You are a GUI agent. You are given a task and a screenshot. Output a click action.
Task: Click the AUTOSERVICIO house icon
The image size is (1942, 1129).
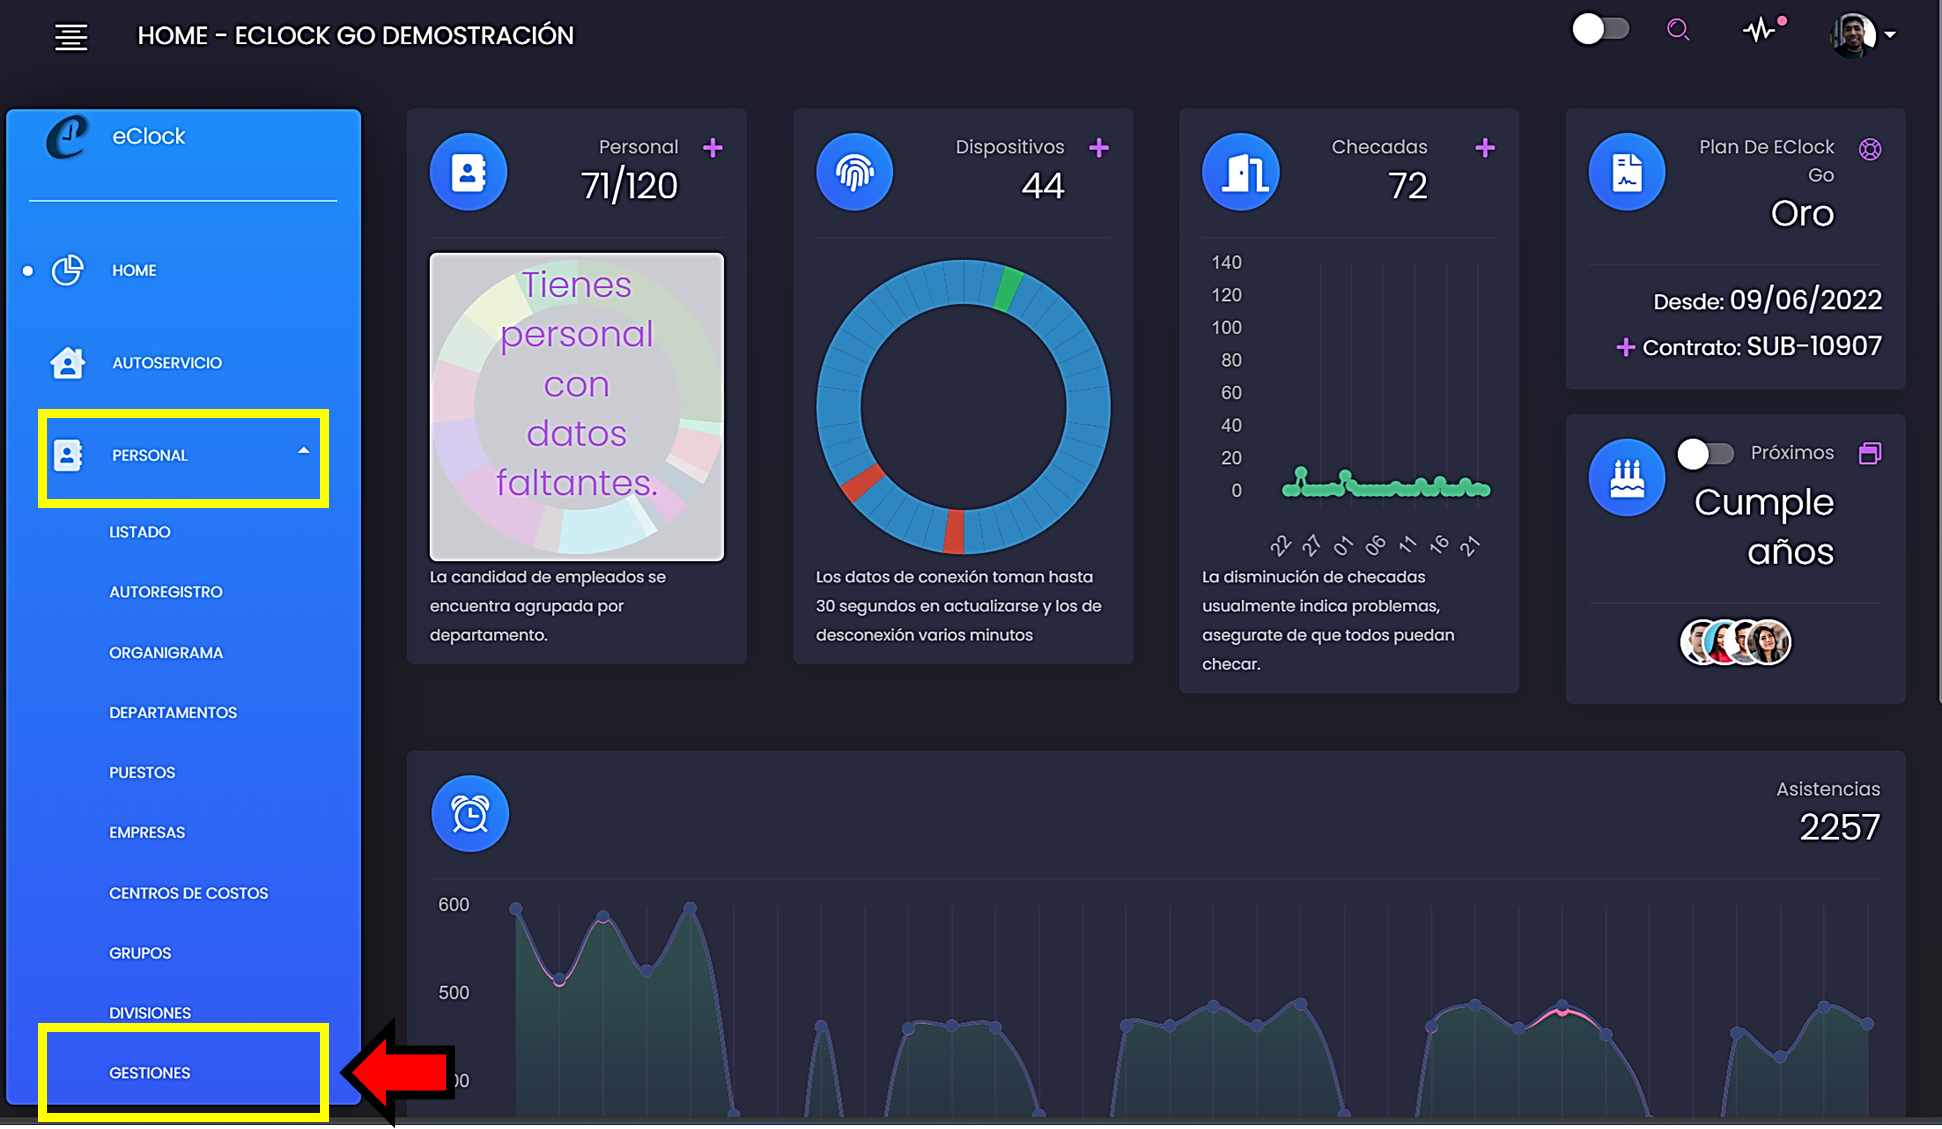tap(67, 362)
